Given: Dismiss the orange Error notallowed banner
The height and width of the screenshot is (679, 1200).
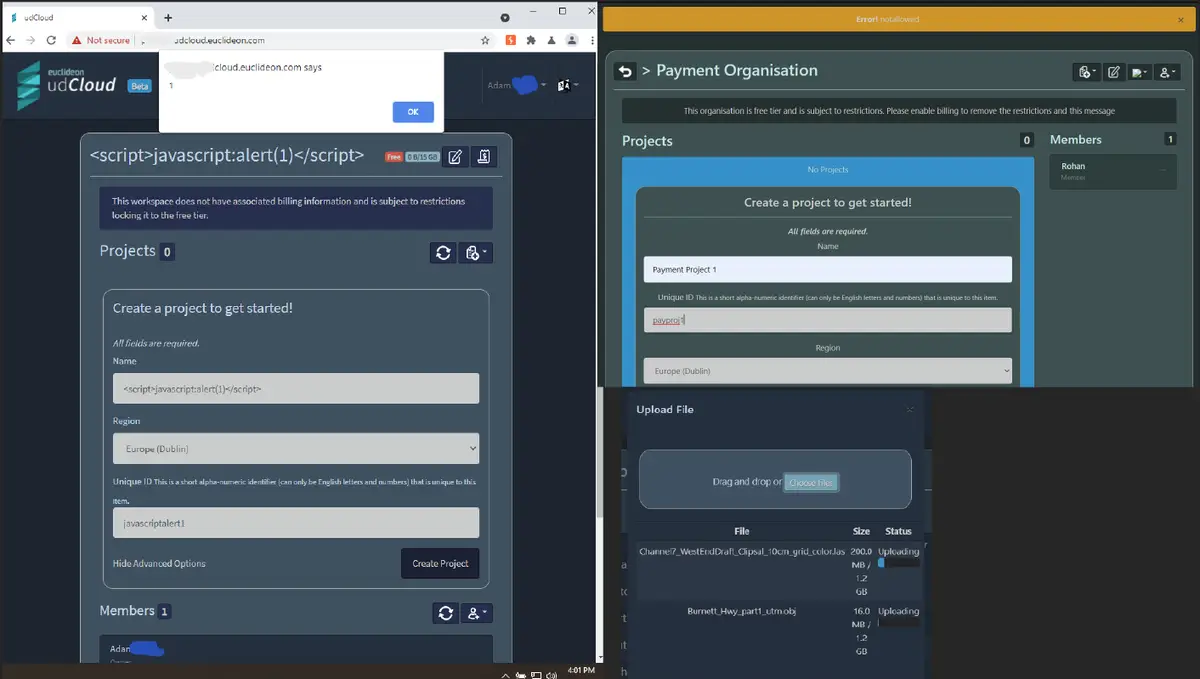Looking at the screenshot, I should (x=1180, y=20).
